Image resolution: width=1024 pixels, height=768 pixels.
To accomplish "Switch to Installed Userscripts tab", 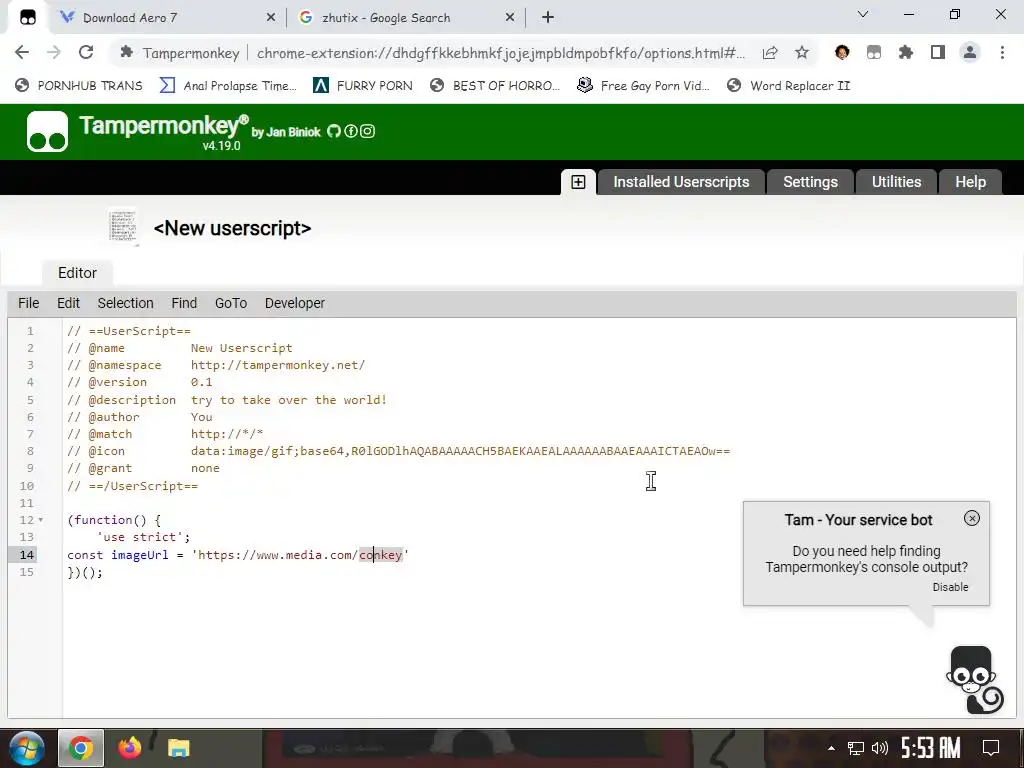I will click(x=681, y=182).
